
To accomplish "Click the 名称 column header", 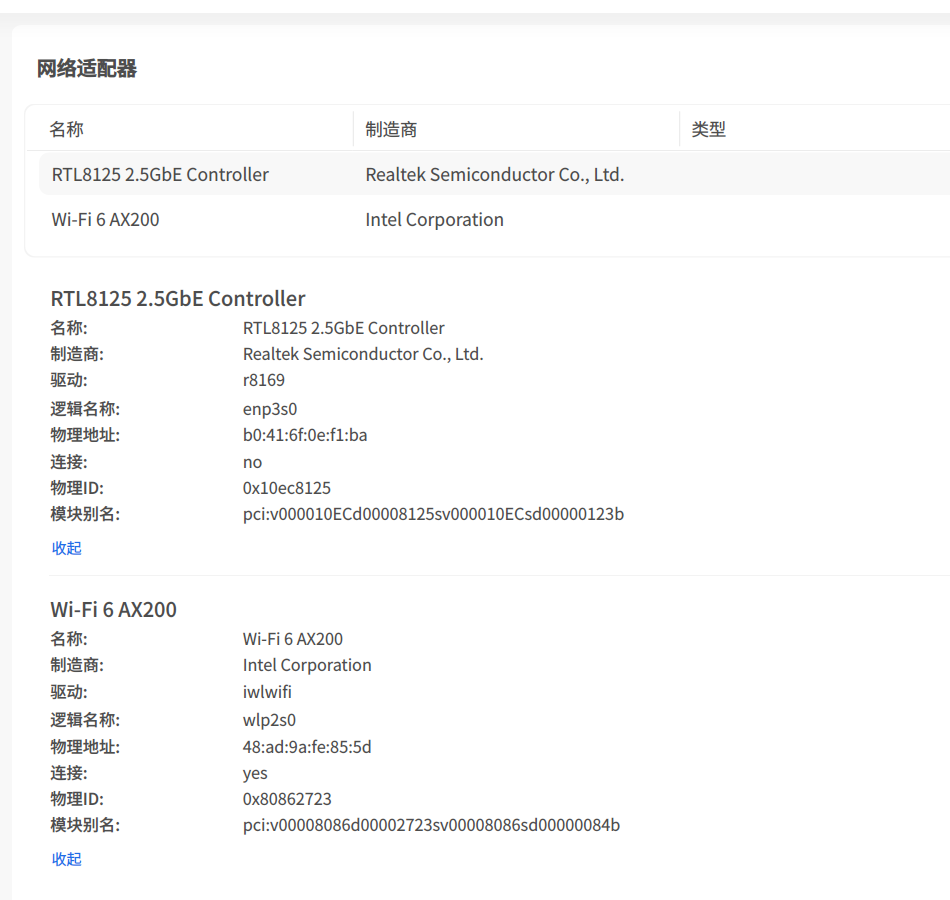I will coord(67,129).
